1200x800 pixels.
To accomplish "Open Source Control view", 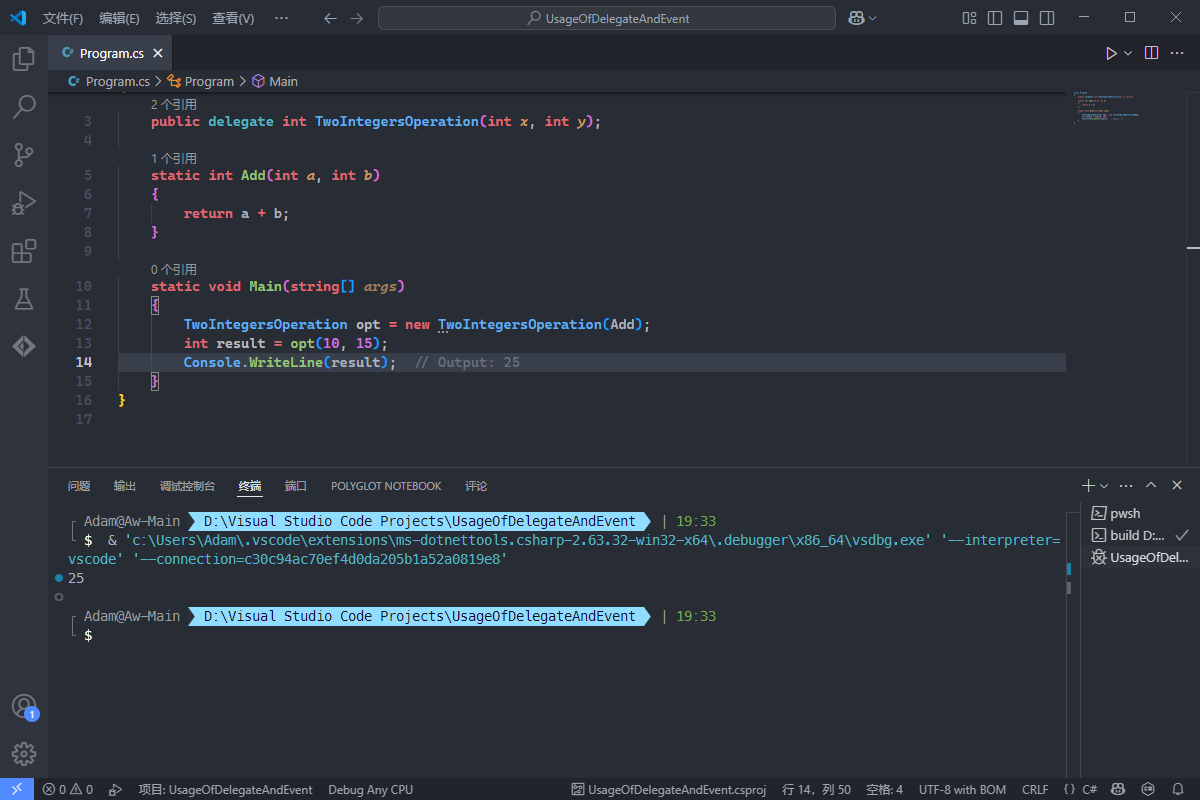I will [x=24, y=155].
